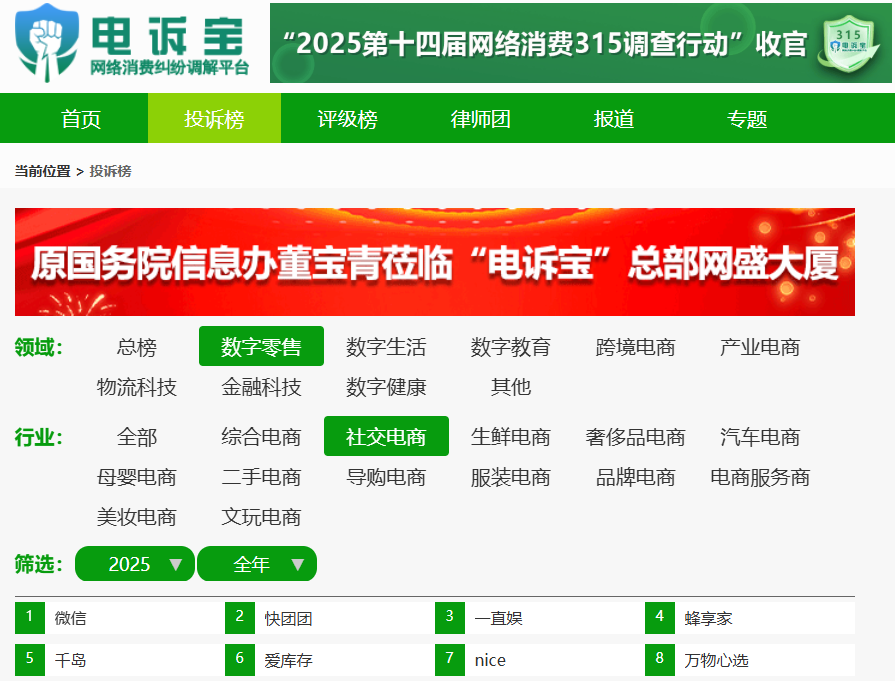Go to the 首页 nav tab

click(x=81, y=119)
